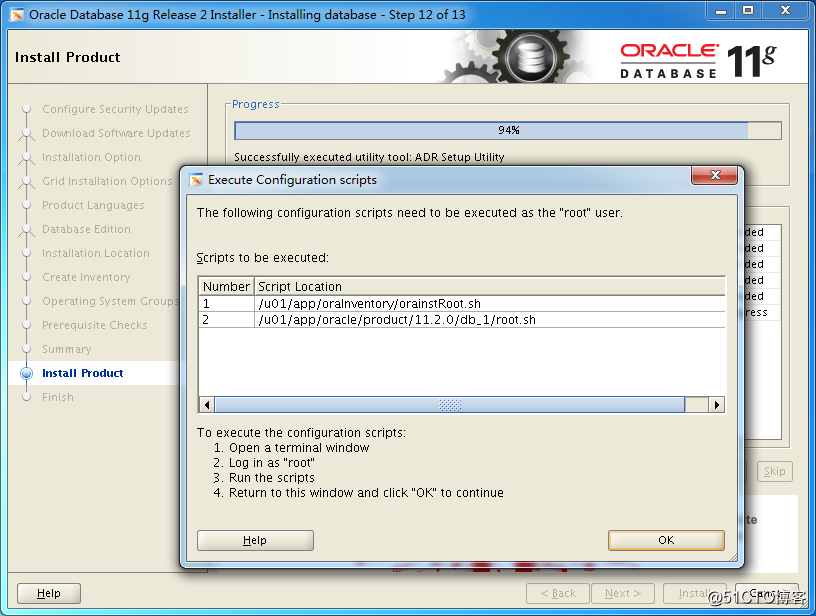Screen dimensions: 816x616
Task: Minimize the Oracle installer window
Action: (720, 10)
